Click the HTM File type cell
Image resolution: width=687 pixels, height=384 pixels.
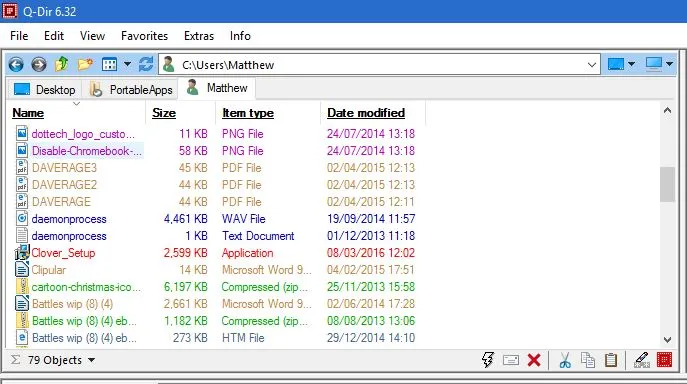pos(243,338)
